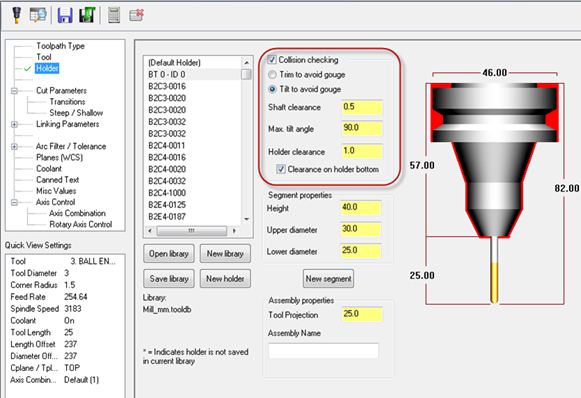Click the green checkmark beside Holder
This screenshot has height=398, width=581.
point(27,69)
